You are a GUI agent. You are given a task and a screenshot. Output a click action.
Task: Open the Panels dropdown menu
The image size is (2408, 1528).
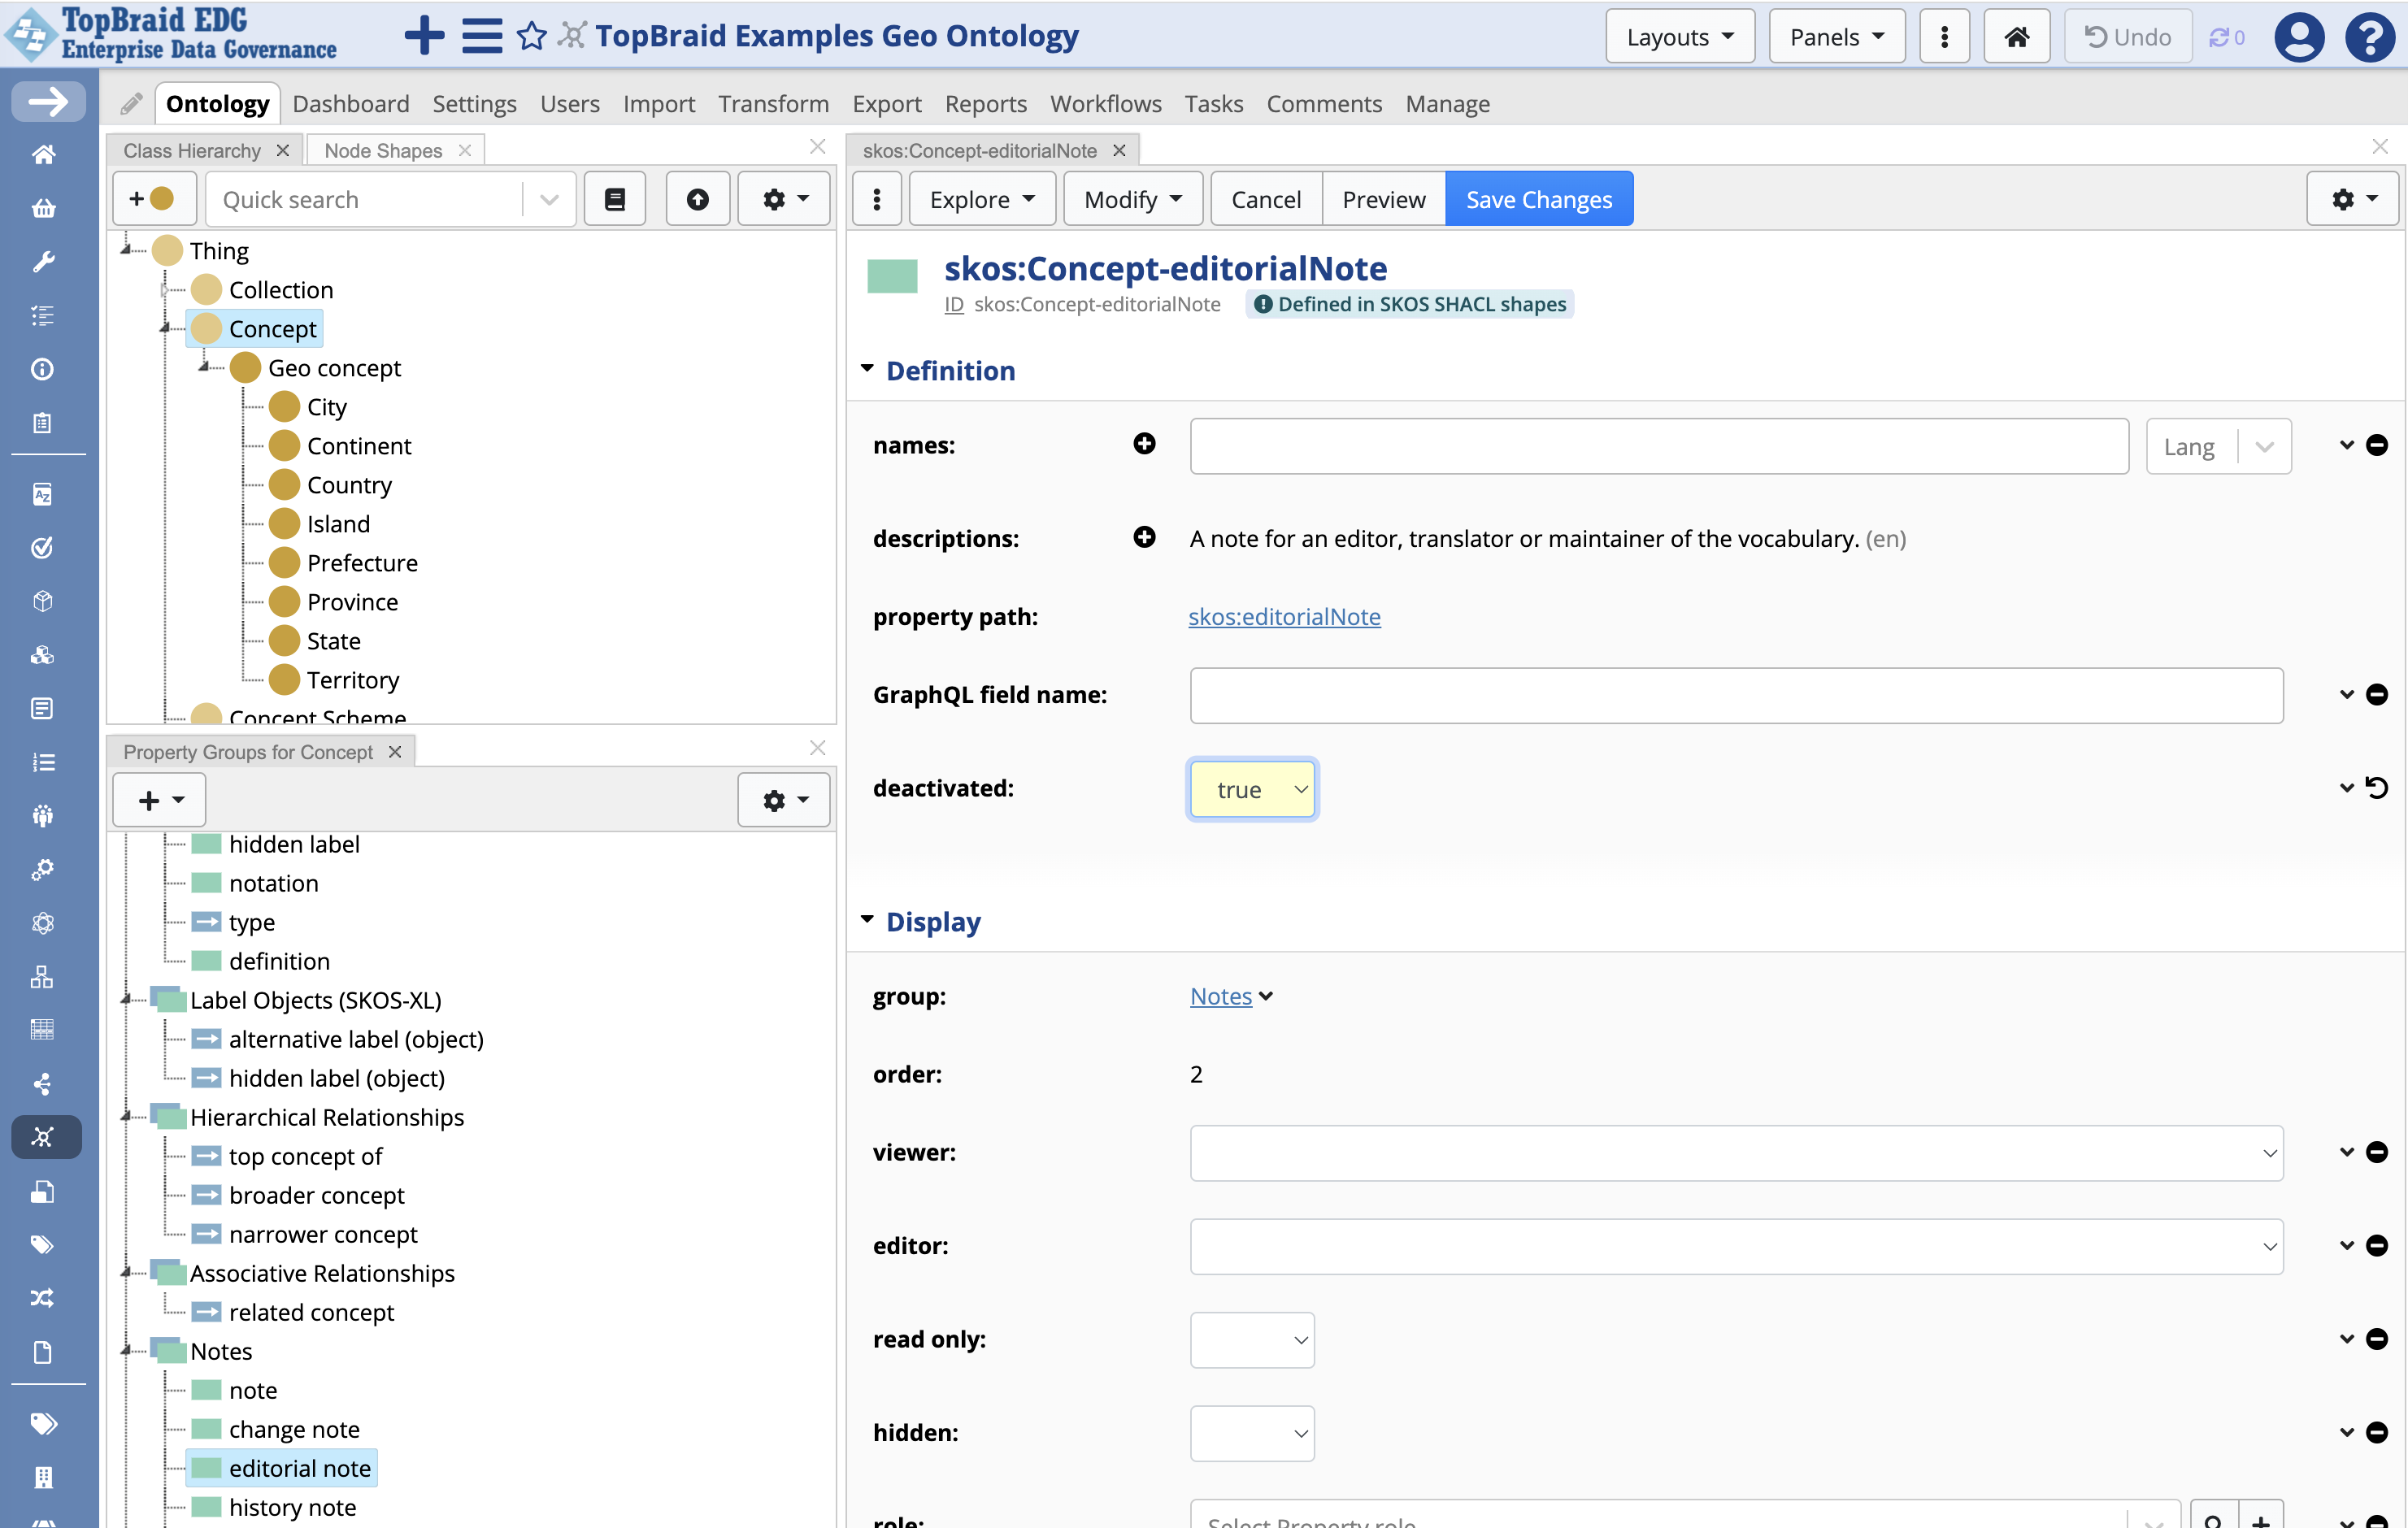(1836, 37)
